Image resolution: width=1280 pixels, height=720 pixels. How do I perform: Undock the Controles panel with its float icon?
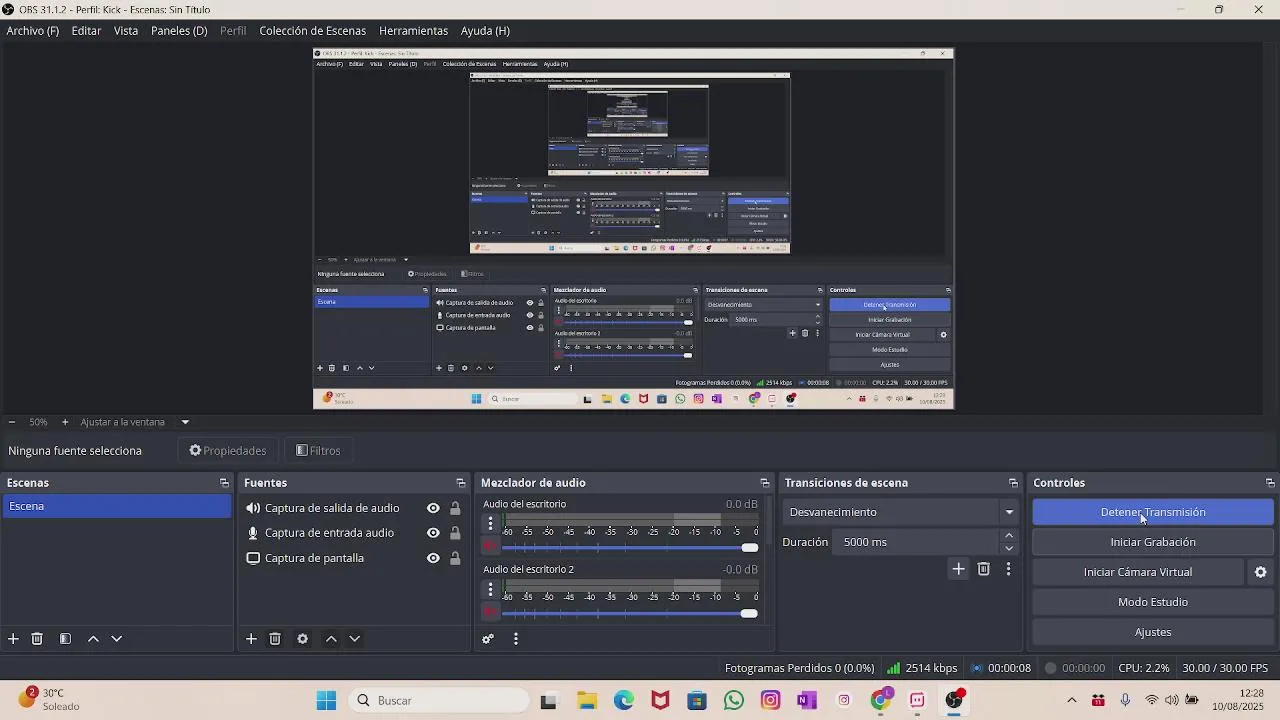(x=1270, y=483)
